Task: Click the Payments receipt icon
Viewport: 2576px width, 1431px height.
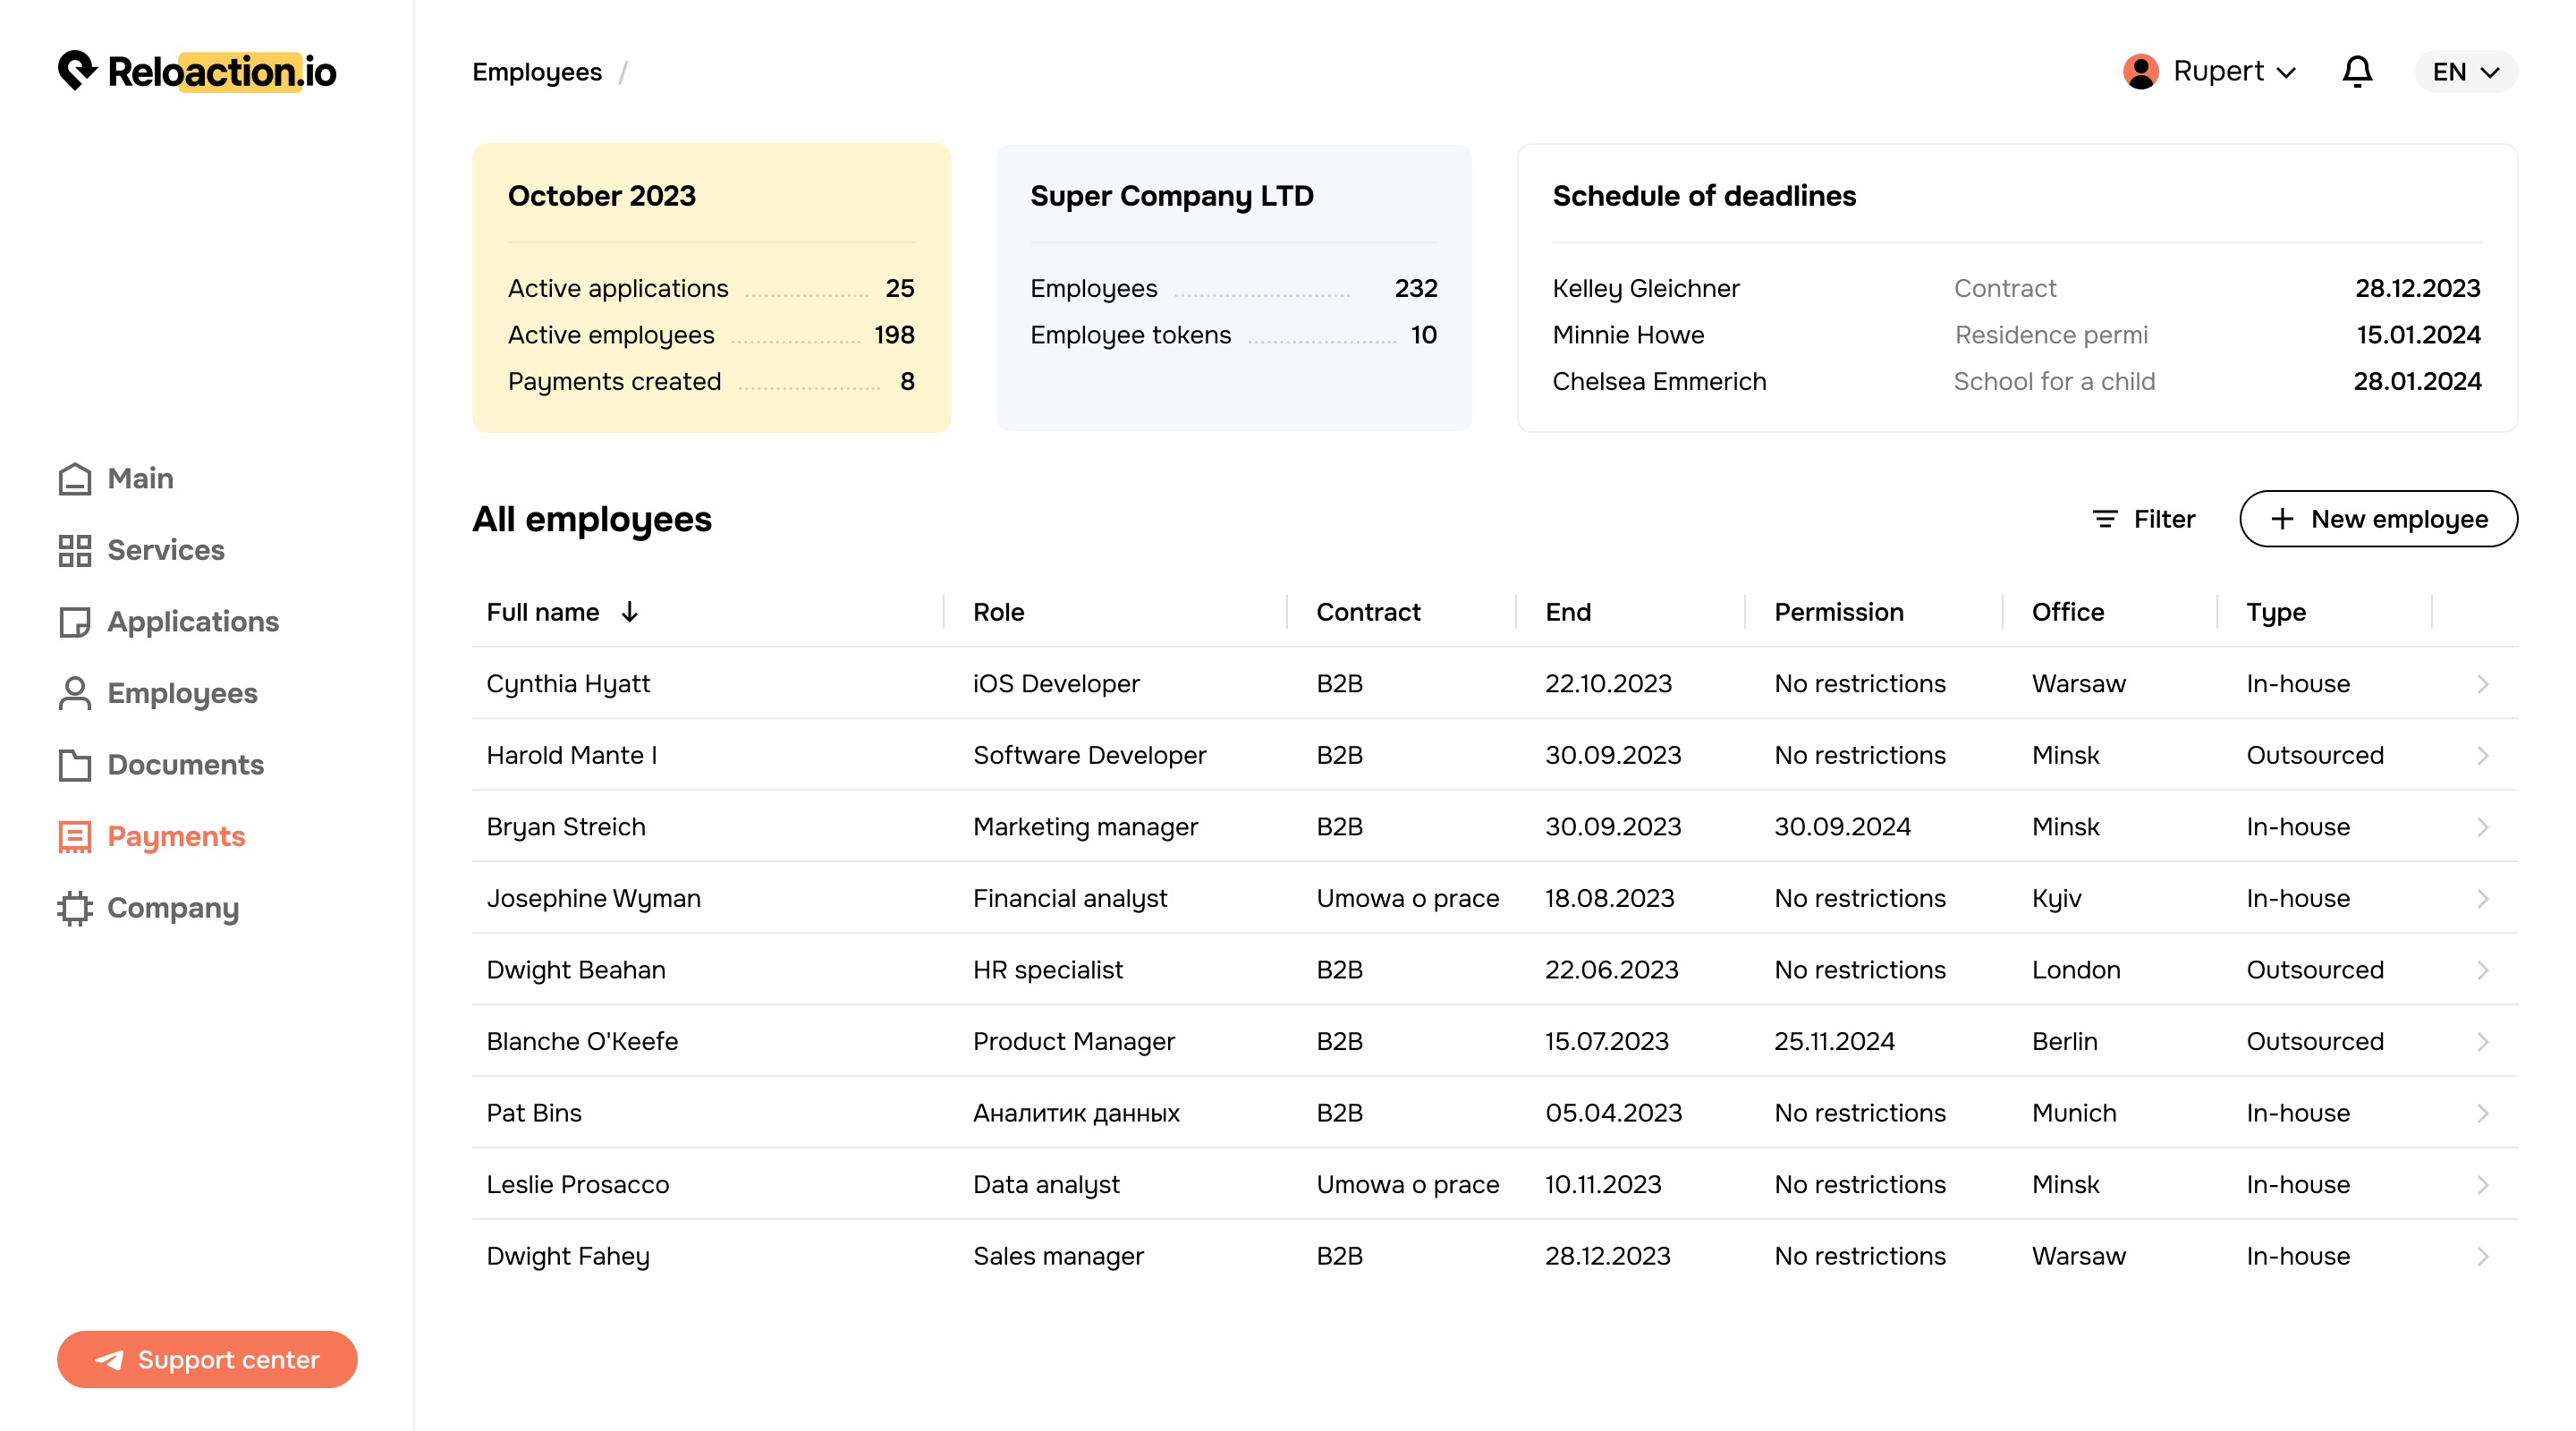Action: point(75,837)
